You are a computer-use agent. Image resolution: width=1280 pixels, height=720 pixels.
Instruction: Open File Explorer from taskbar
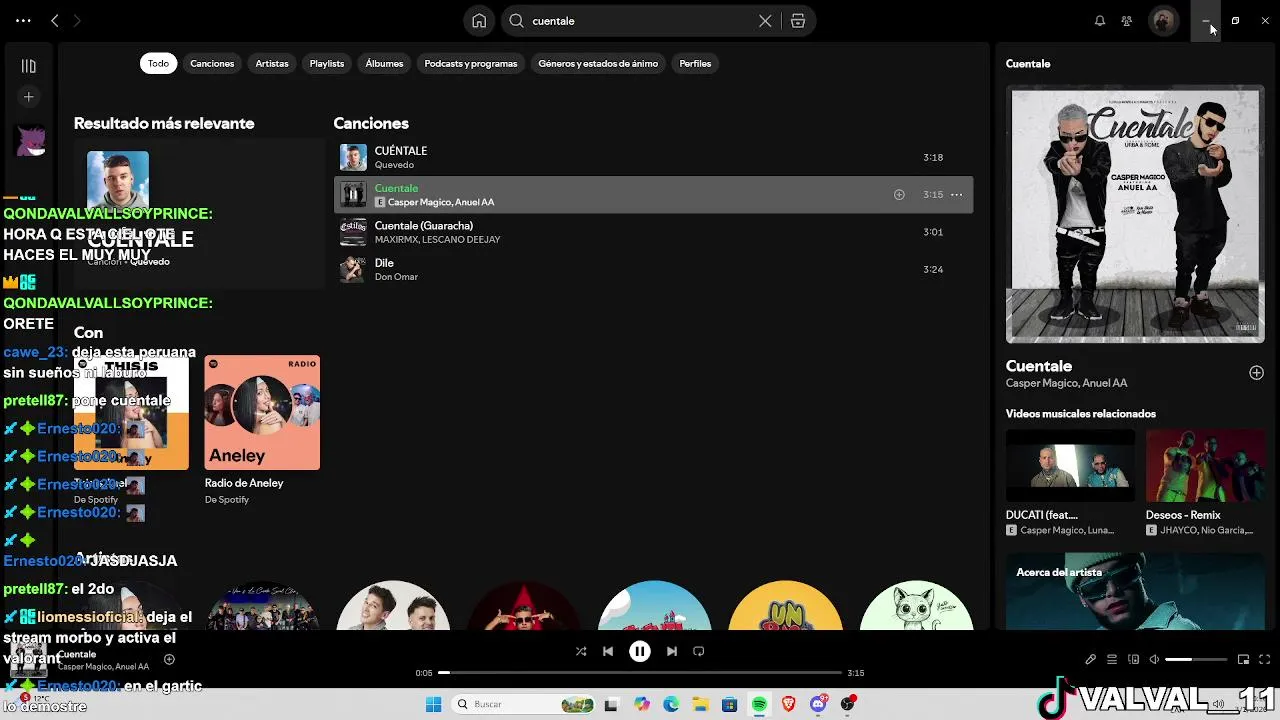(x=700, y=704)
